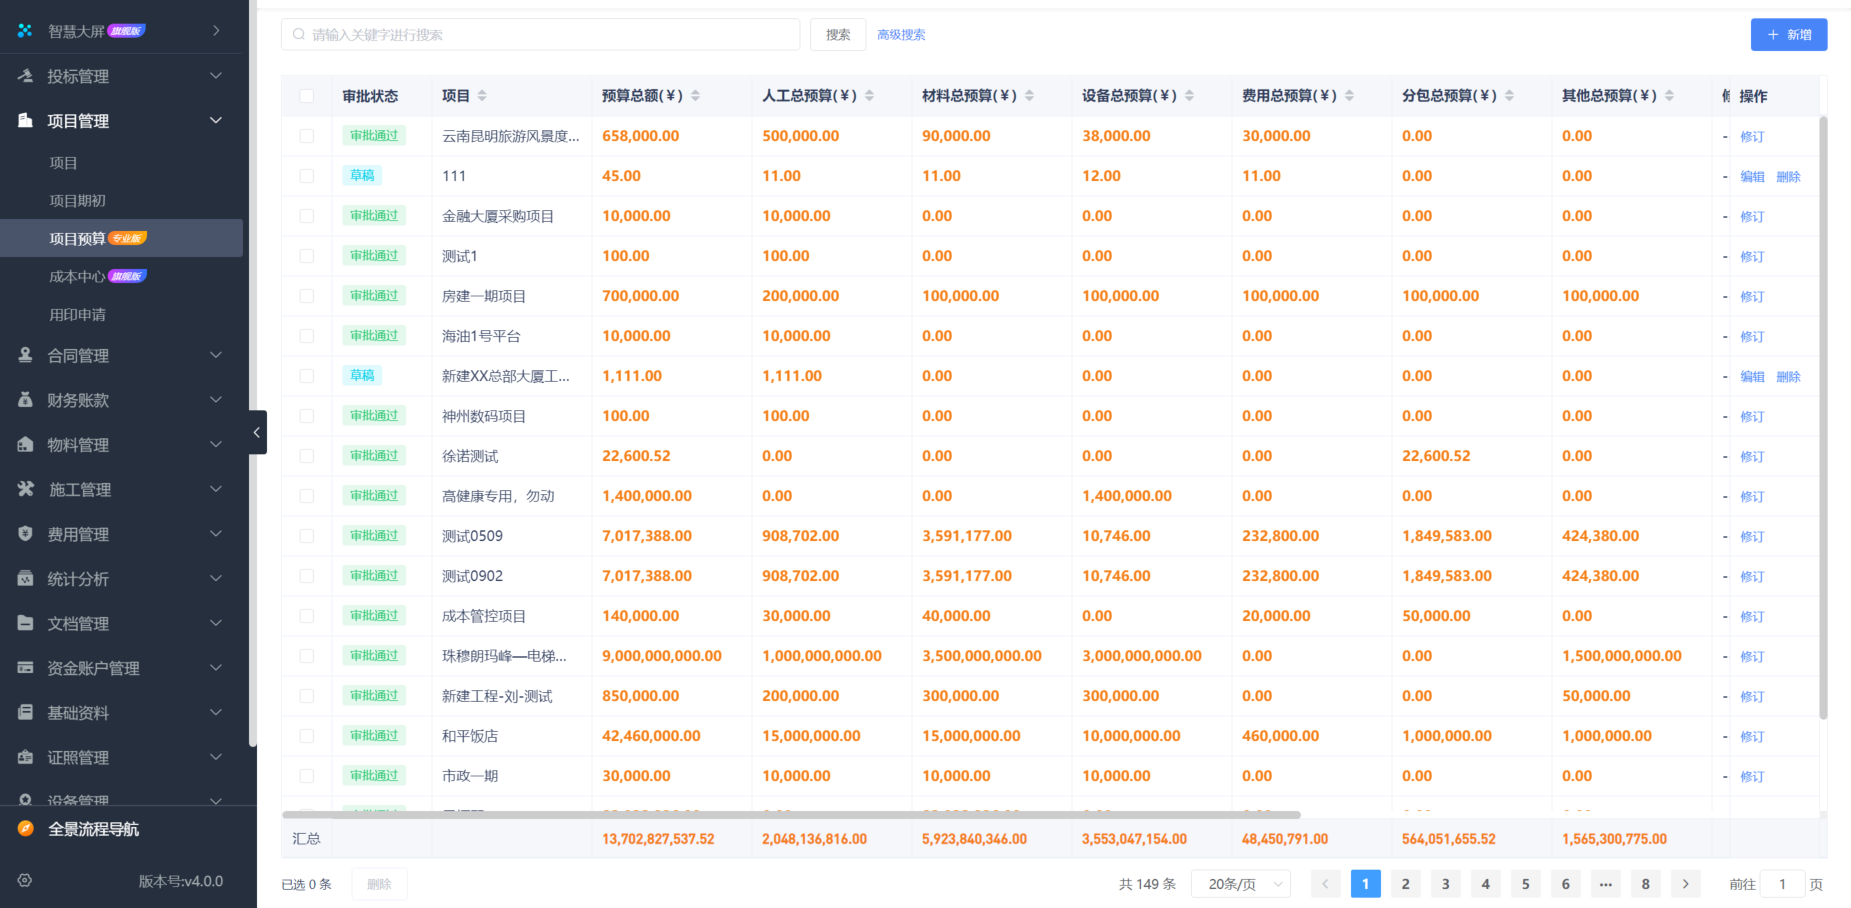Click the 智慧大屏 sidebar icon
This screenshot has width=1851, height=908.
click(x=25, y=31)
